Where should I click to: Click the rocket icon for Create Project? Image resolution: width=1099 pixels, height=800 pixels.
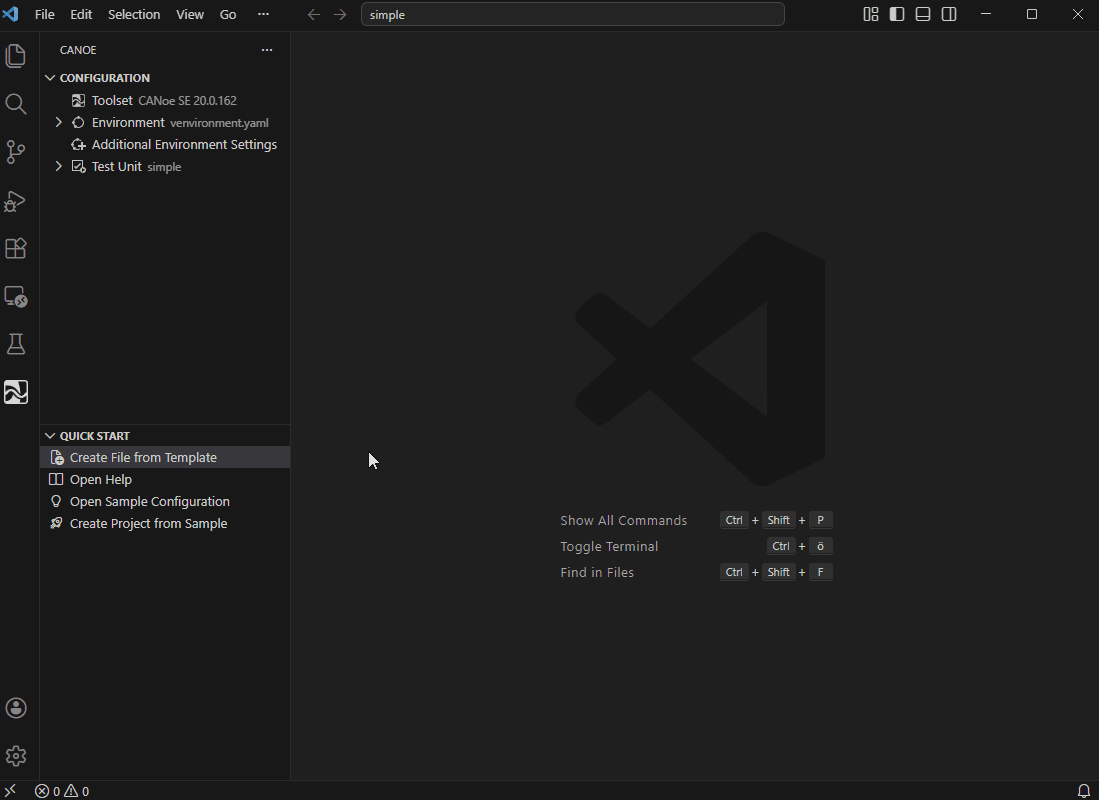[56, 524]
